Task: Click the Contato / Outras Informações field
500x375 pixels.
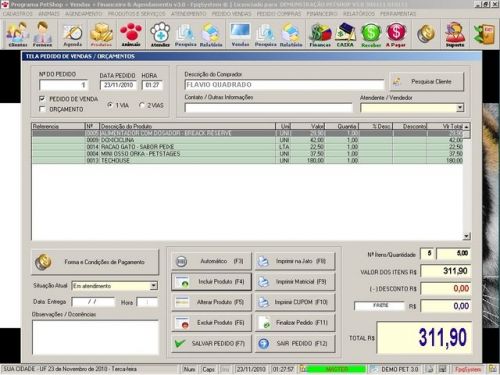Action: 268,108
